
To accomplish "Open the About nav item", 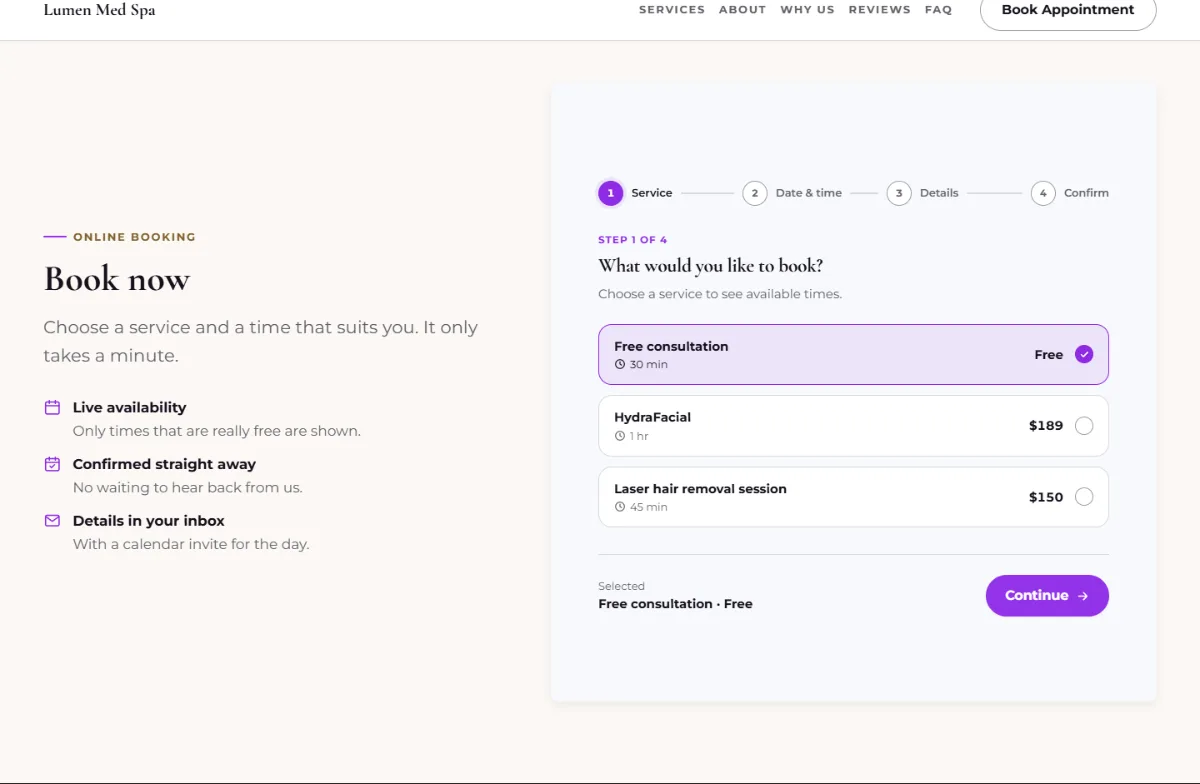I will tap(742, 10).
